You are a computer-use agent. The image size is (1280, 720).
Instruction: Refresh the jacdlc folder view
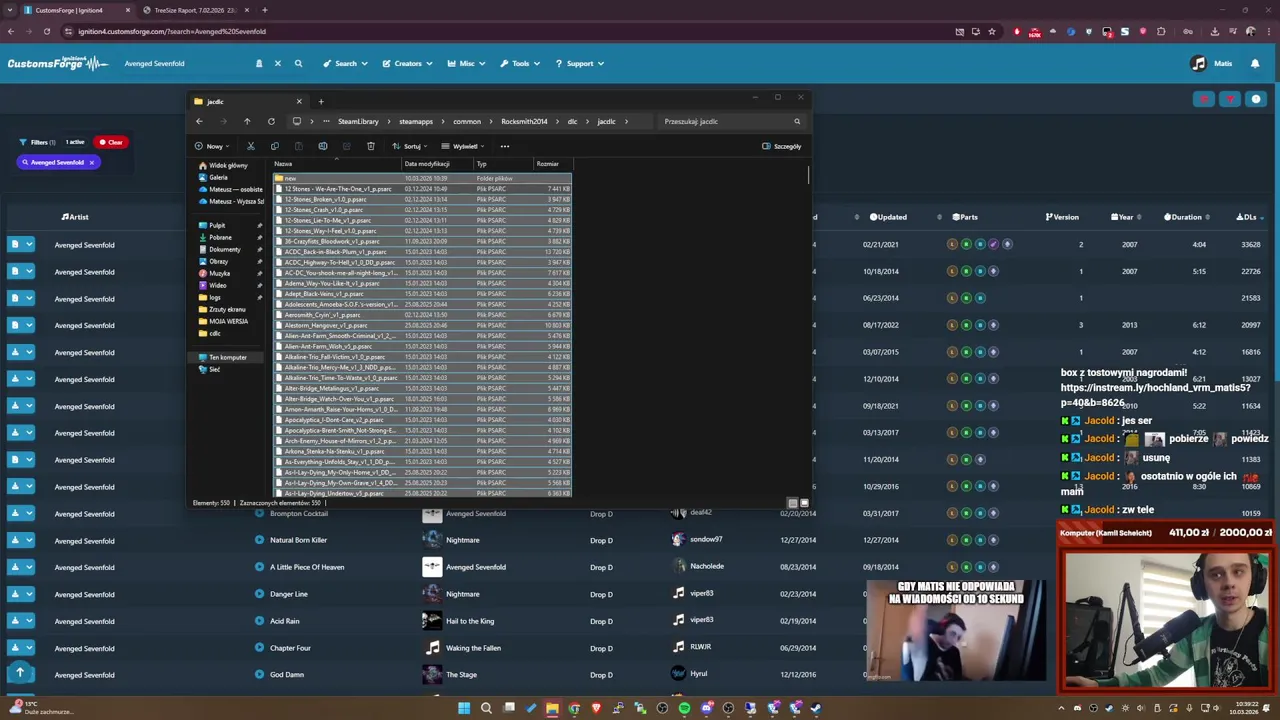(x=271, y=121)
